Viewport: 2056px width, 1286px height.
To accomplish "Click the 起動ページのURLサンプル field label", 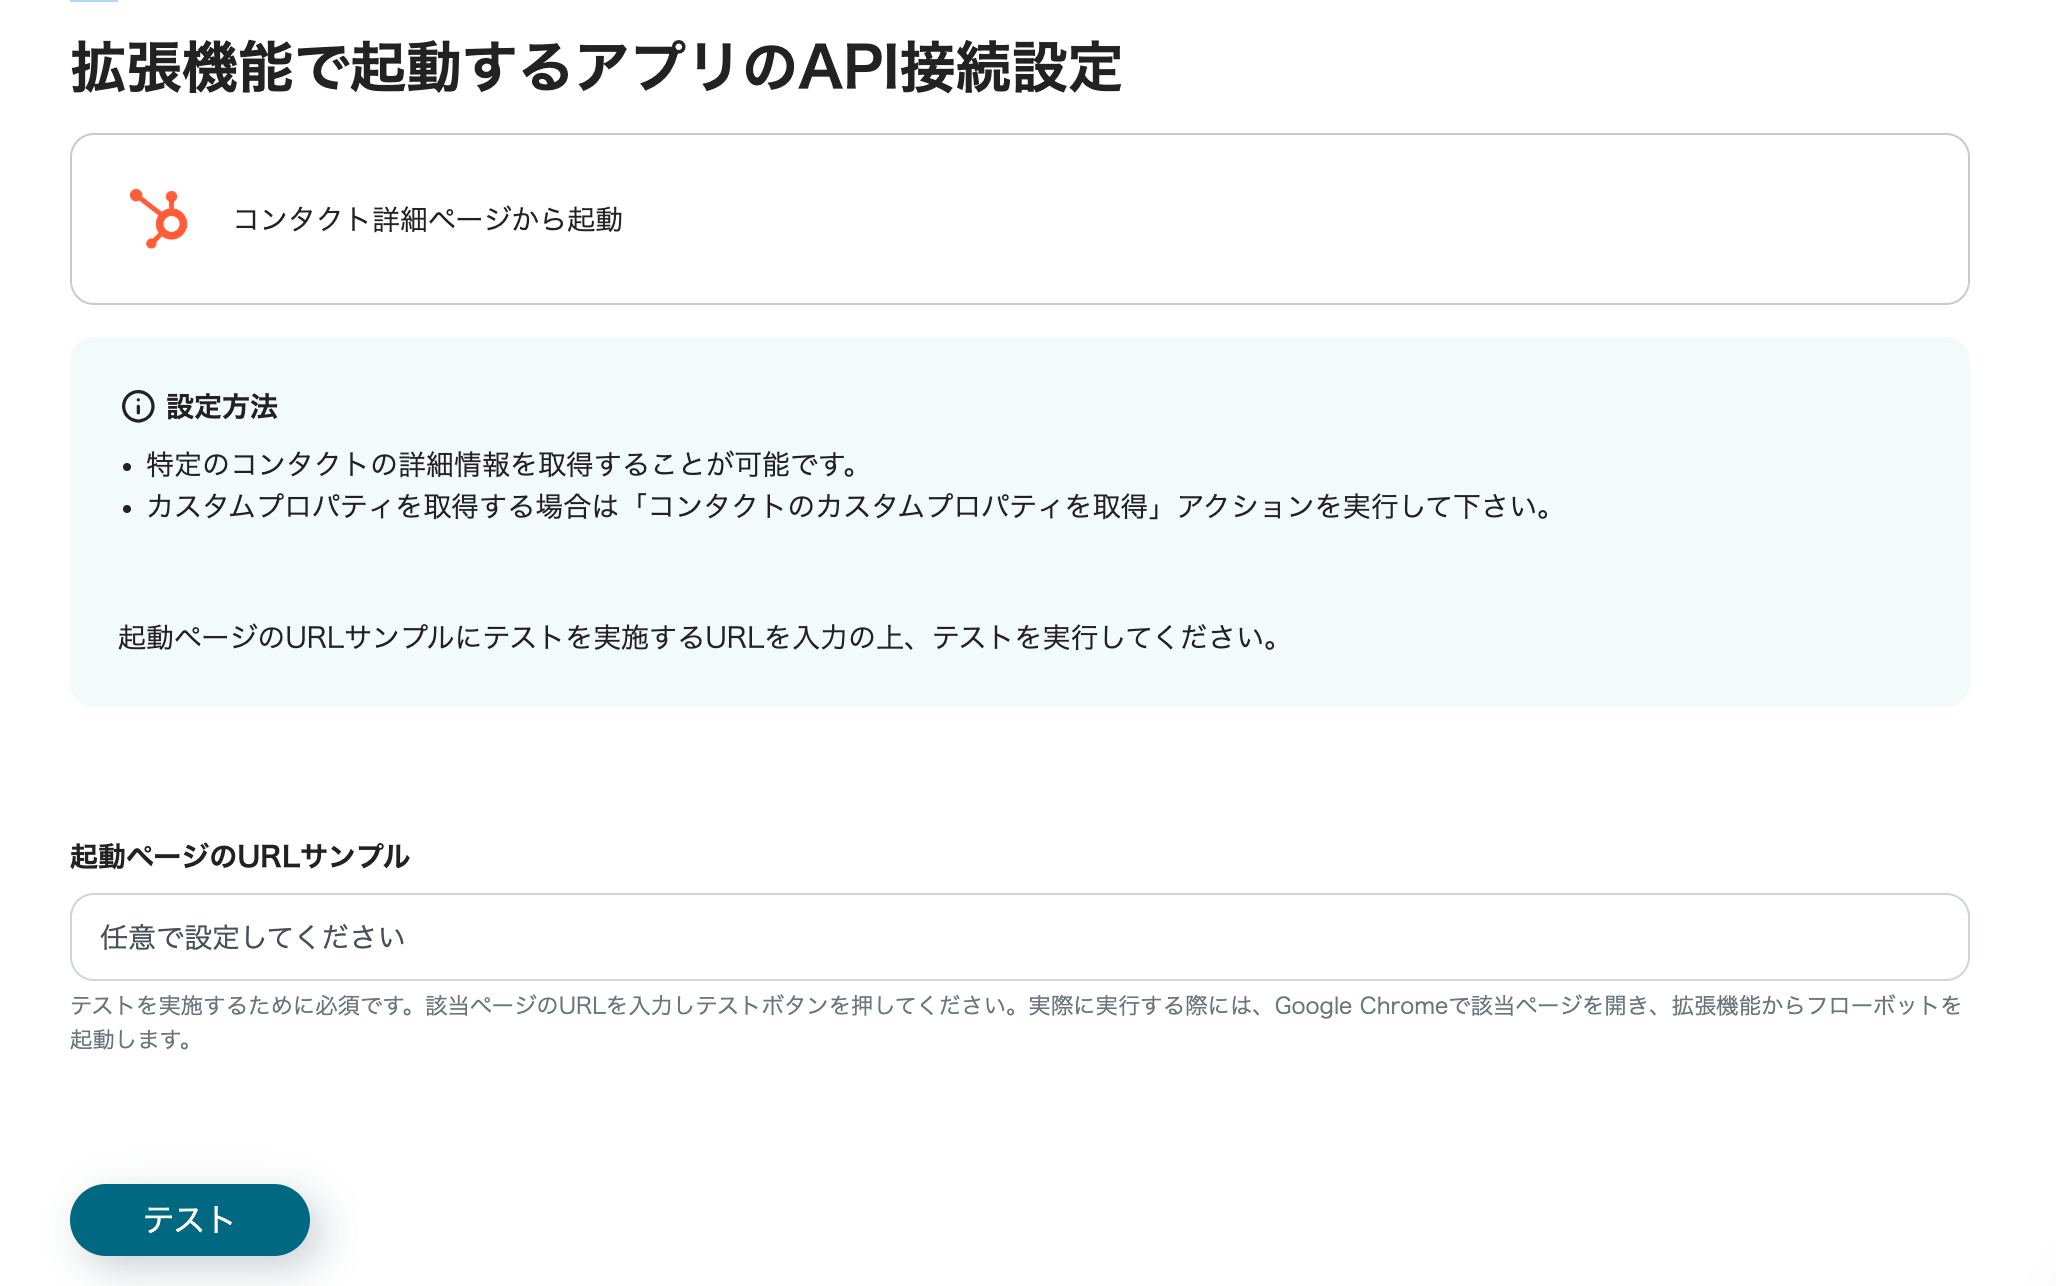I will click(240, 856).
